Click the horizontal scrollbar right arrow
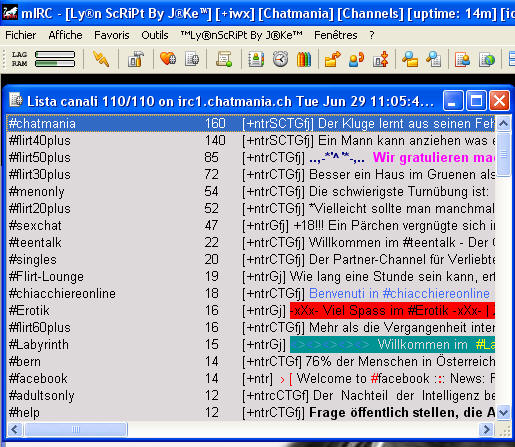The height and width of the screenshot is (447, 515). pos(486,429)
